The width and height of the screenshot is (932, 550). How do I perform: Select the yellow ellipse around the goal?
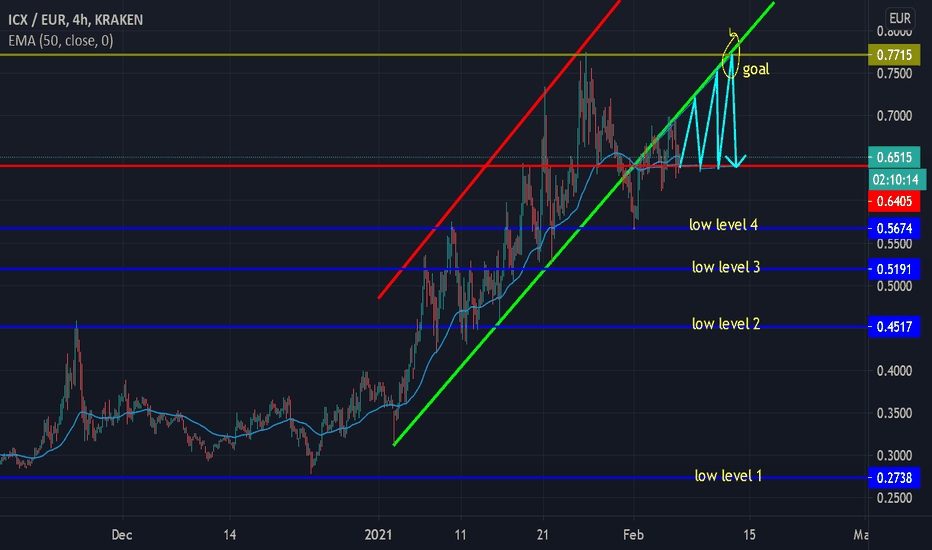(732, 54)
